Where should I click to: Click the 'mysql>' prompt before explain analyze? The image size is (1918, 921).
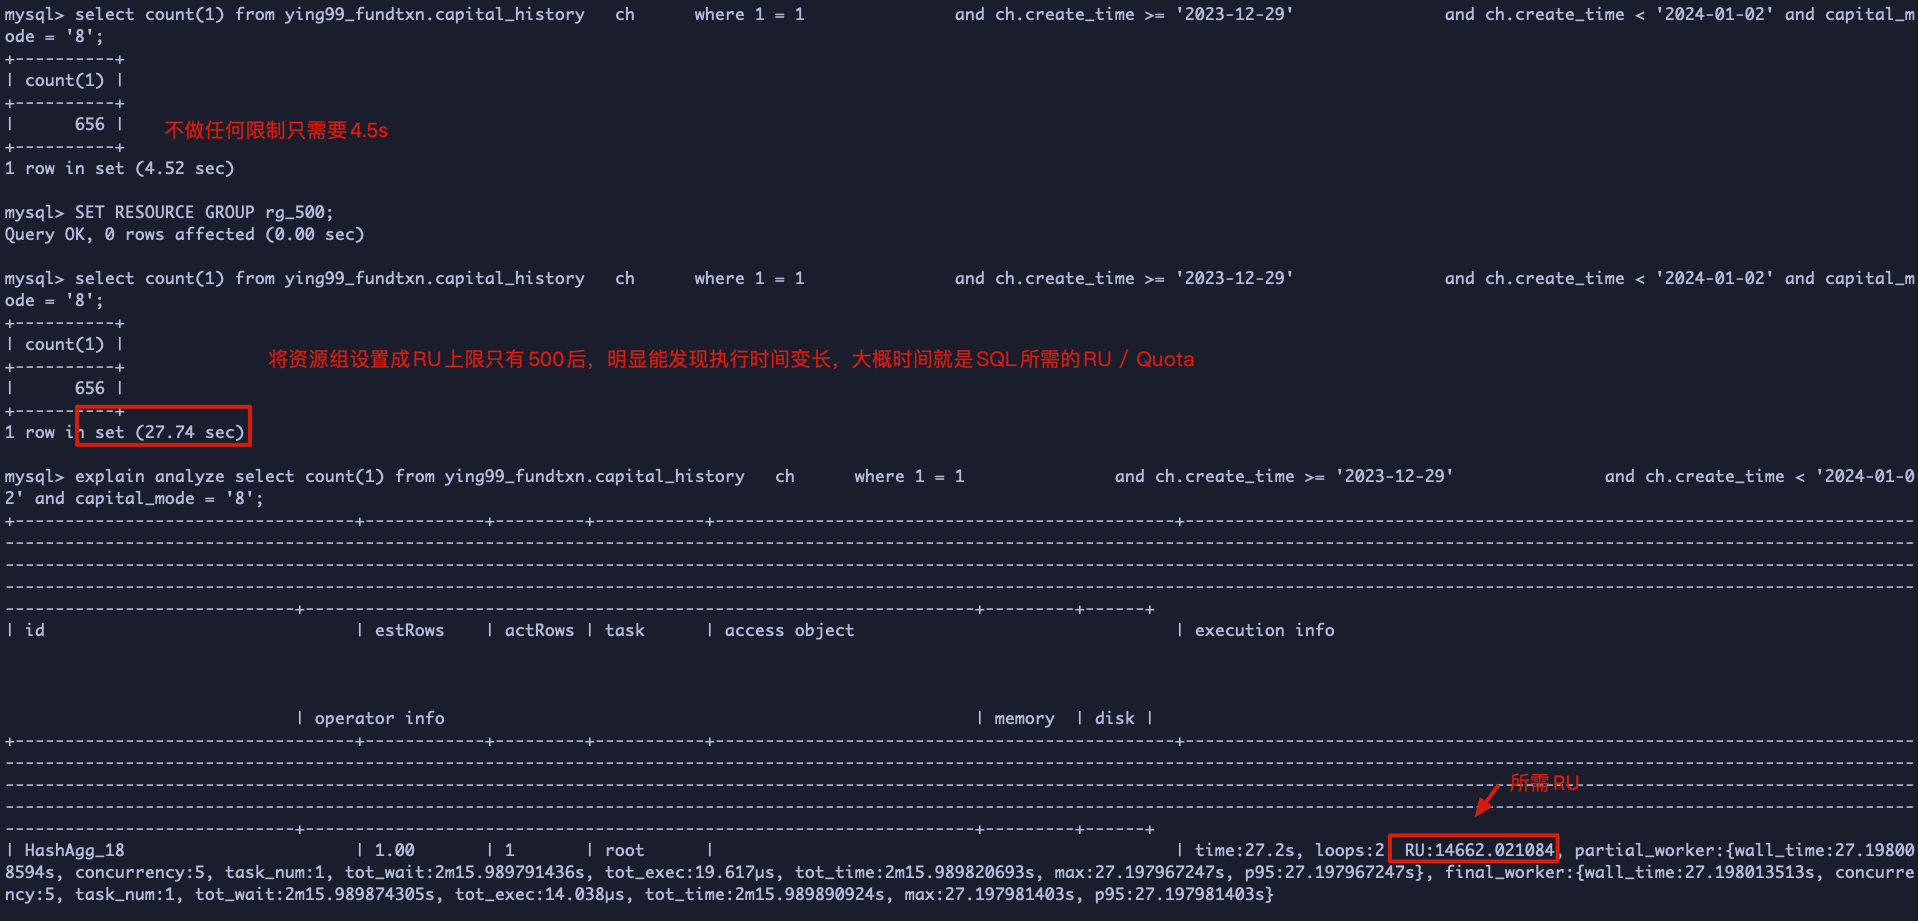[35, 476]
